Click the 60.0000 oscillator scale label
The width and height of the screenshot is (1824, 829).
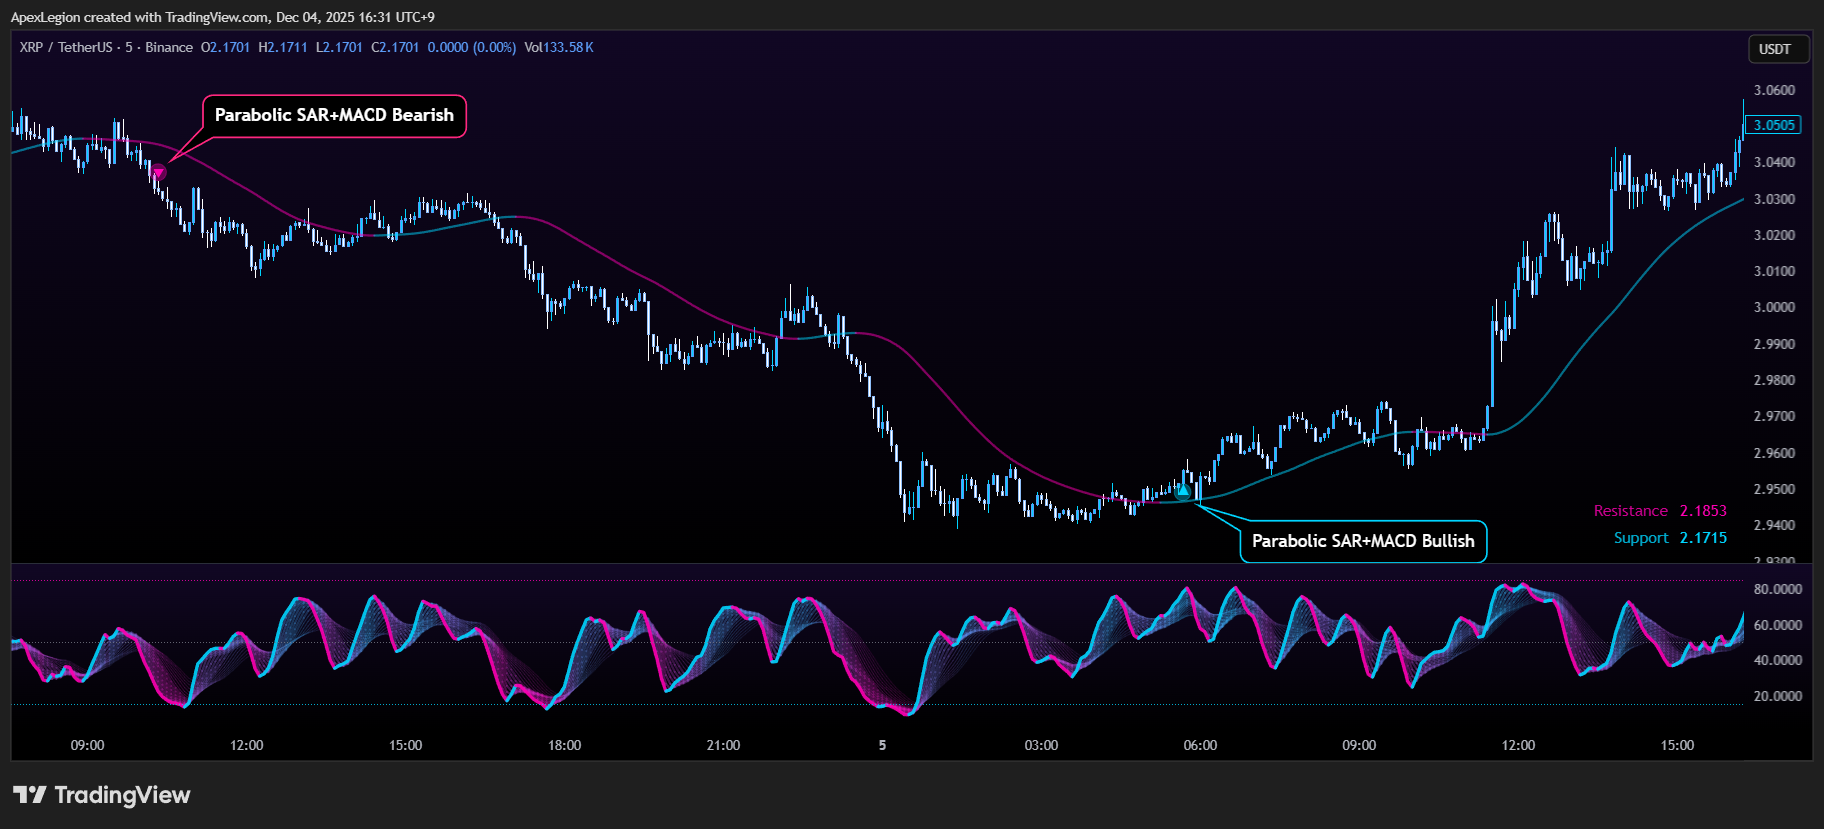pos(1778,625)
